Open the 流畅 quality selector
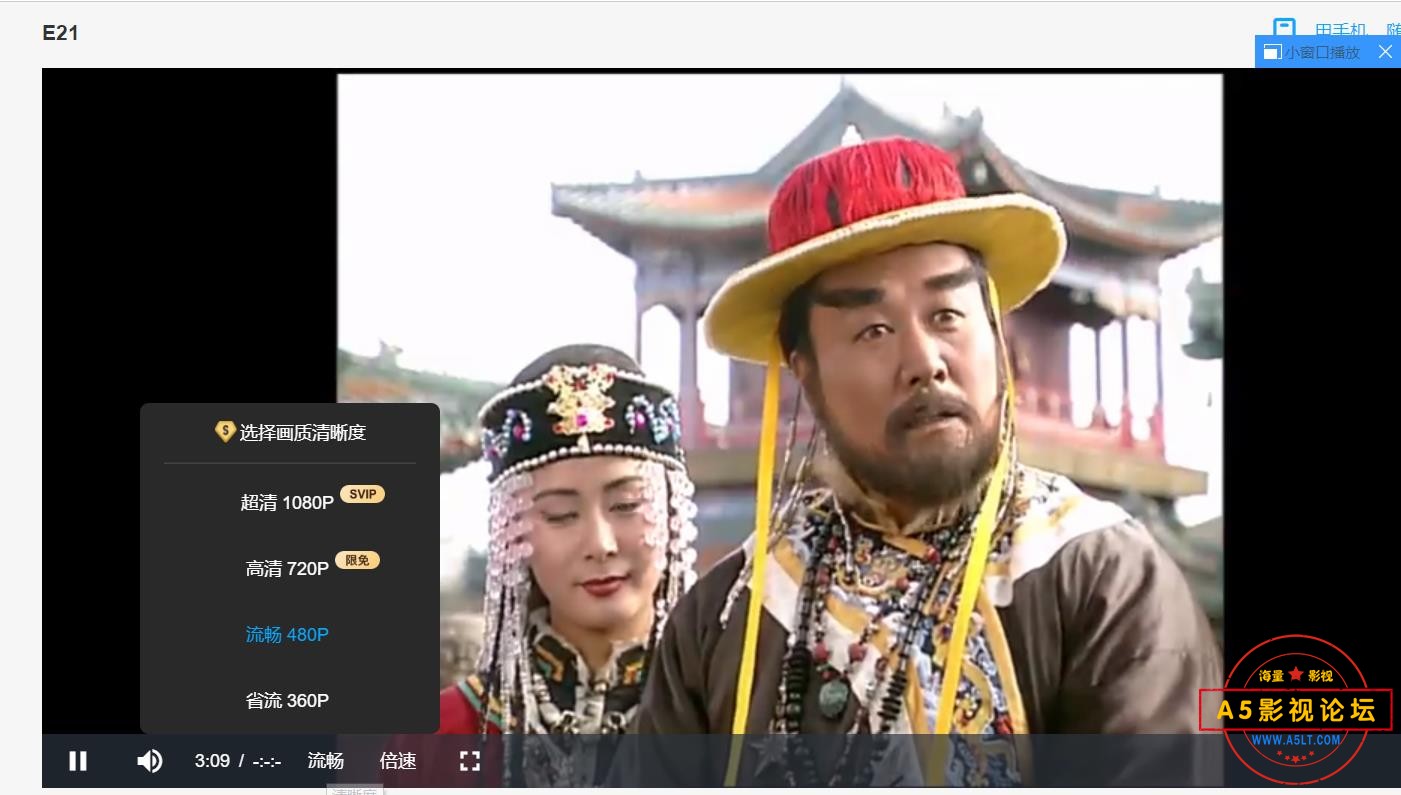The height and width of the screenshot is (795, 1401). pos(325,761)
